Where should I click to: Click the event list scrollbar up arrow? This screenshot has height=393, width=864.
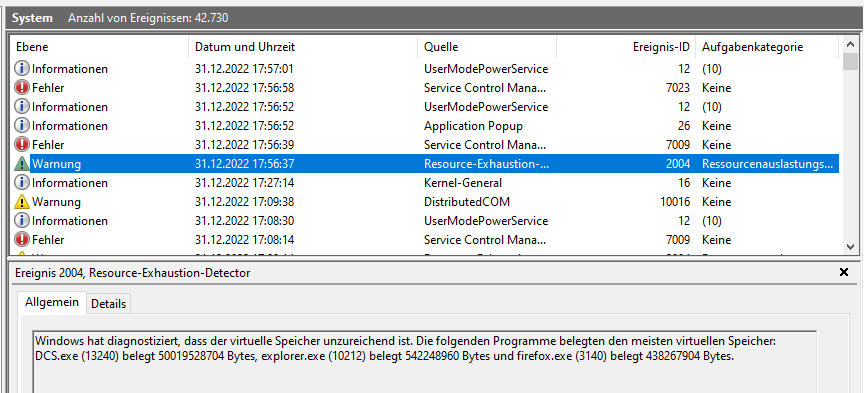pyautogui.click(x=849, y=44)
